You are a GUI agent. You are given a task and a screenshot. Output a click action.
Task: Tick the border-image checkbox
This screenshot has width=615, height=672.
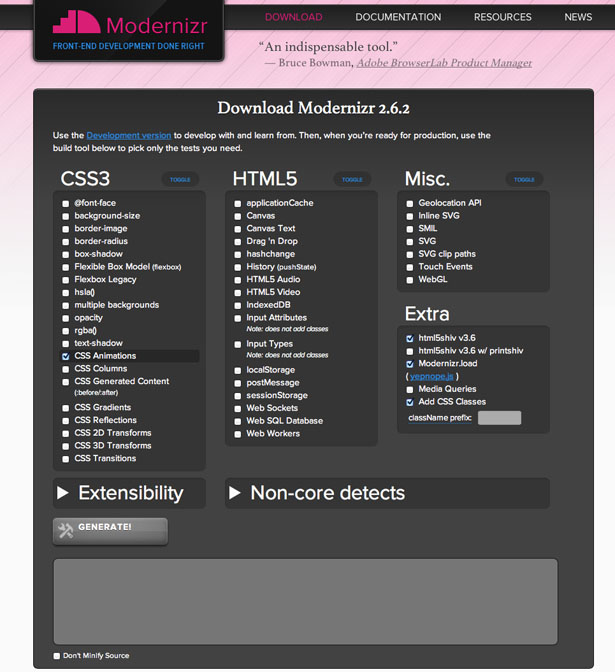[66, 229]
